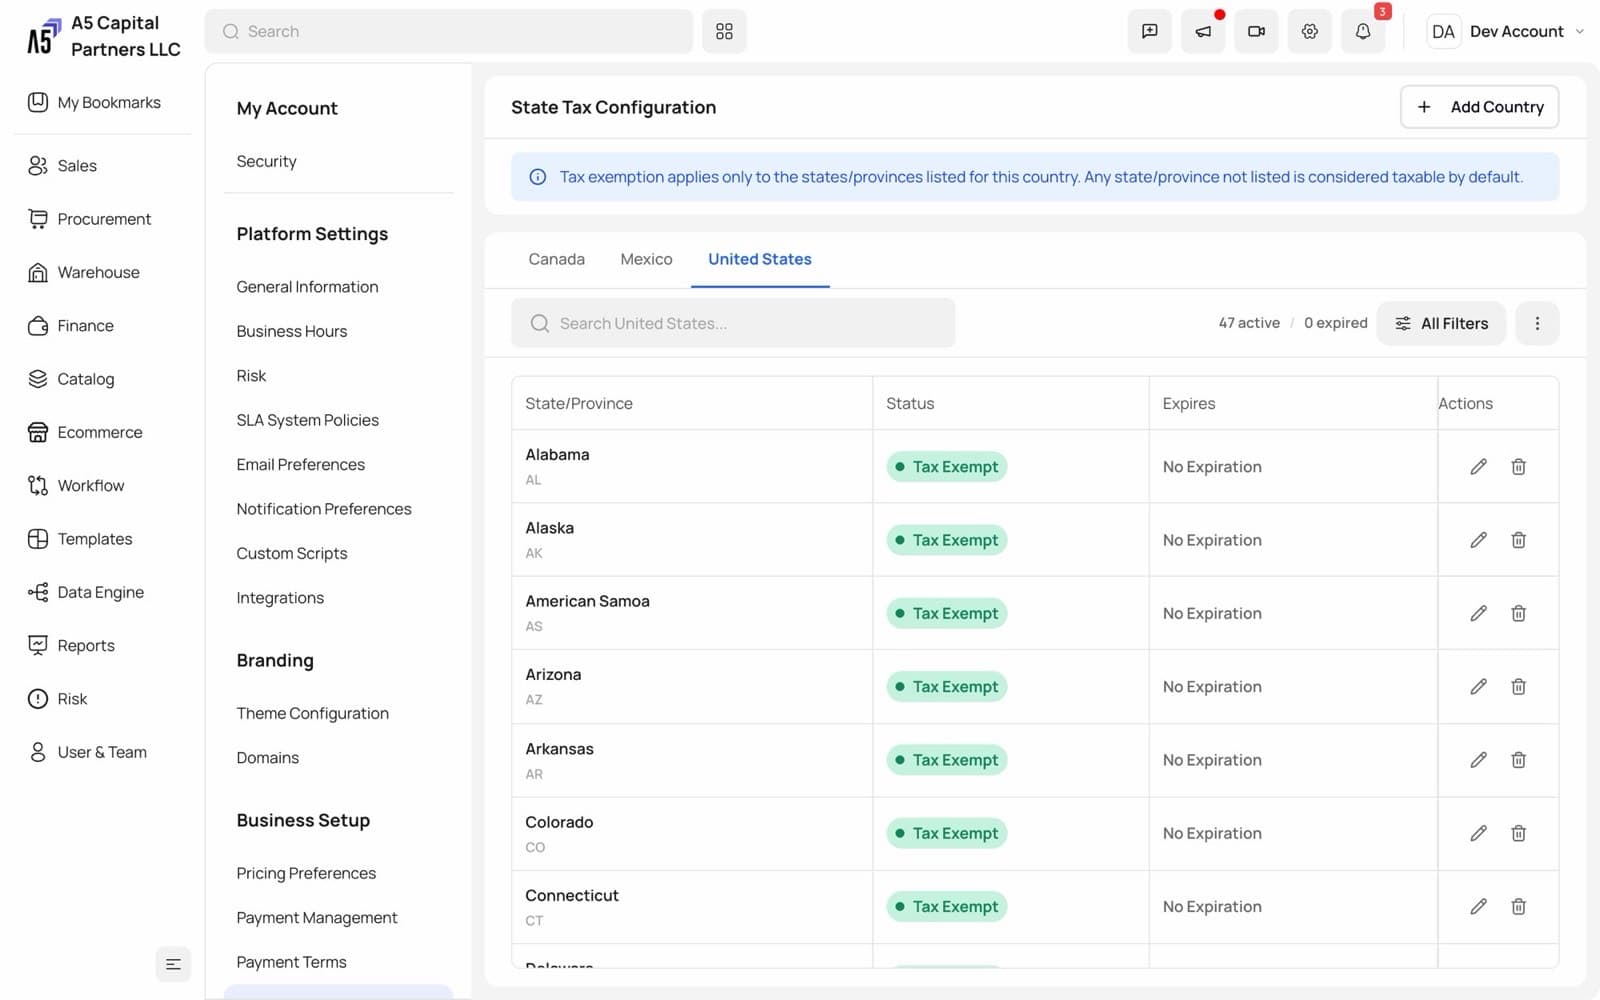
Task: Open the feedback chat icon in top bar
Action: [1150, 31]
